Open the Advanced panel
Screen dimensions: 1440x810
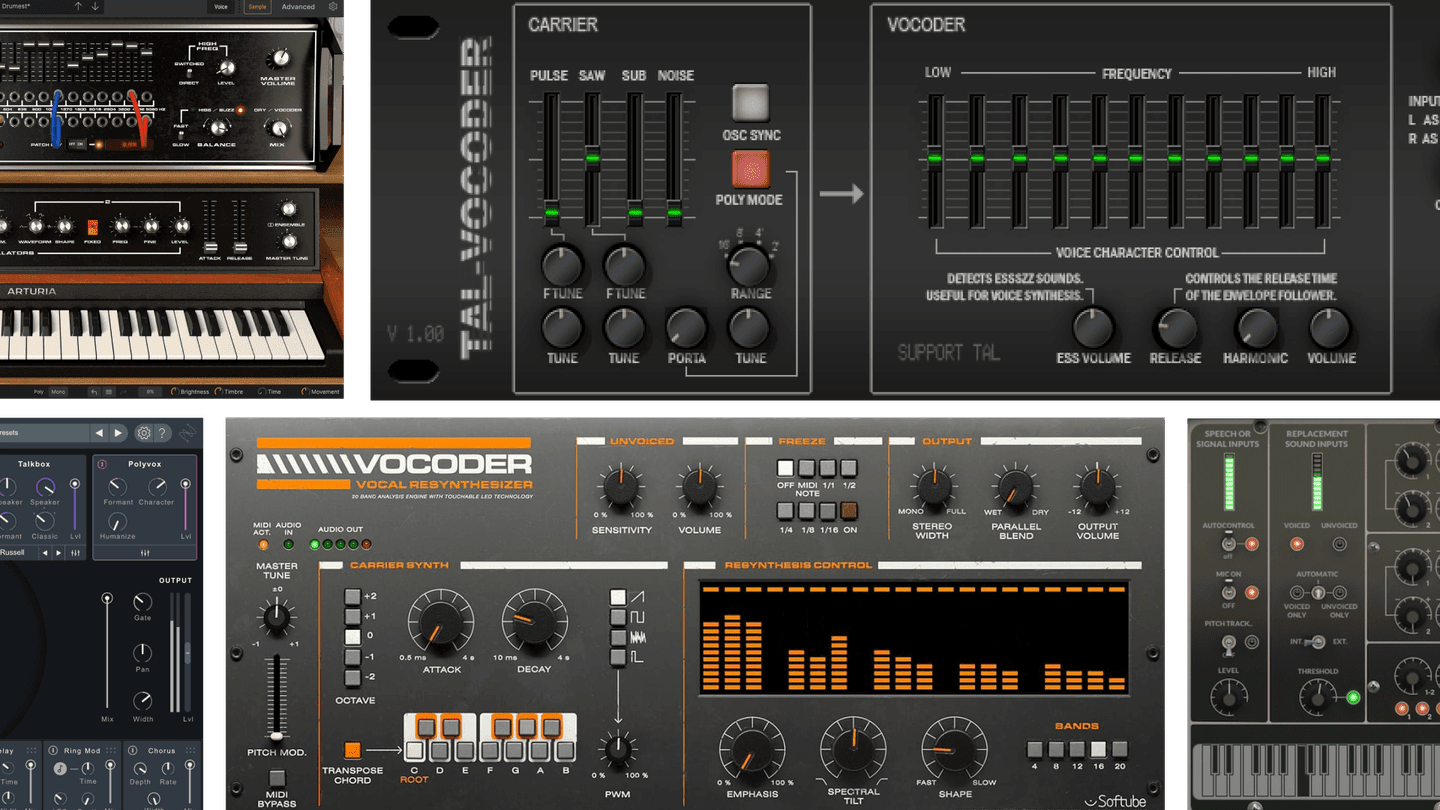[x=298, y=7]
